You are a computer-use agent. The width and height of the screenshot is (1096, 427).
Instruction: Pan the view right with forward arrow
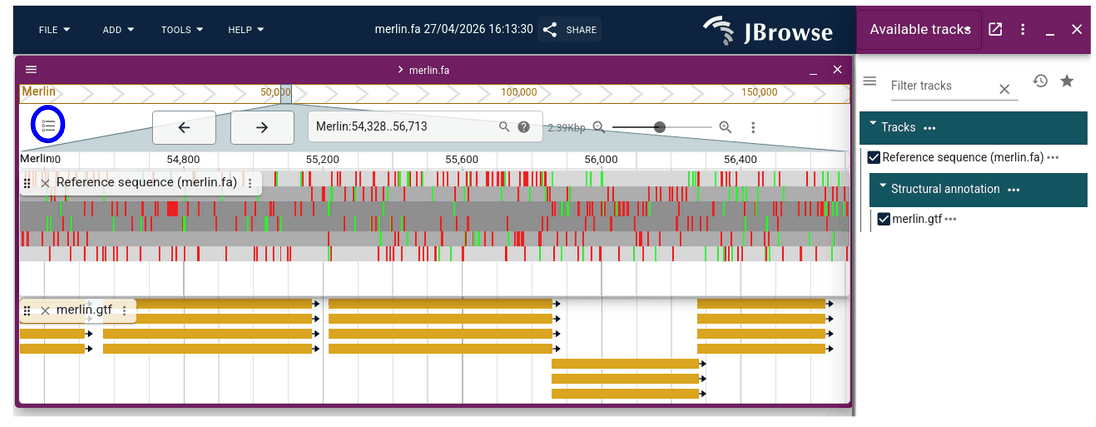click(262, 127)
